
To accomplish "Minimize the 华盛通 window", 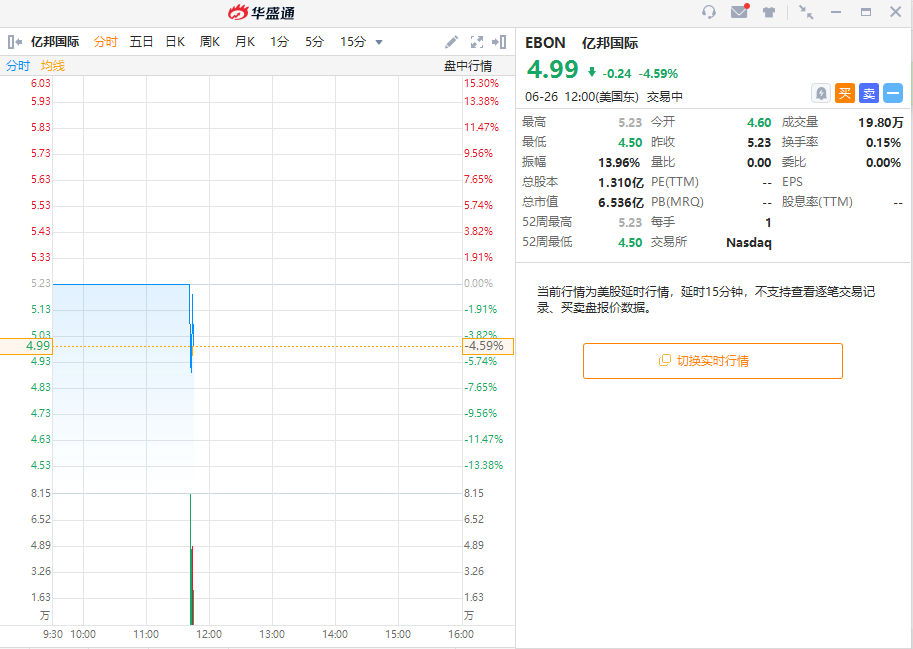I will click(836, 12).
